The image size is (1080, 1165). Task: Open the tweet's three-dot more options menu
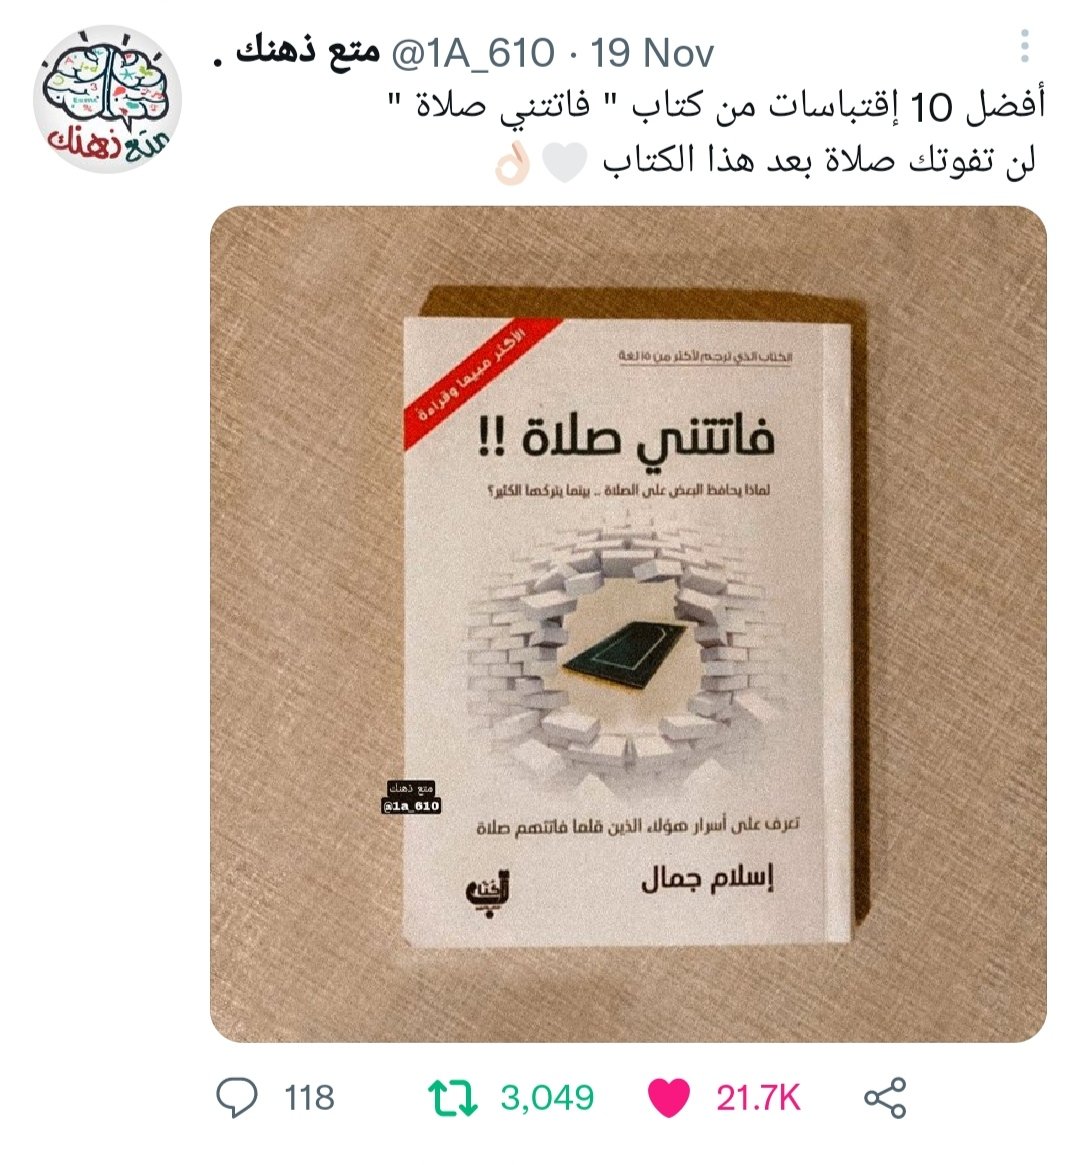point(1024,46)
